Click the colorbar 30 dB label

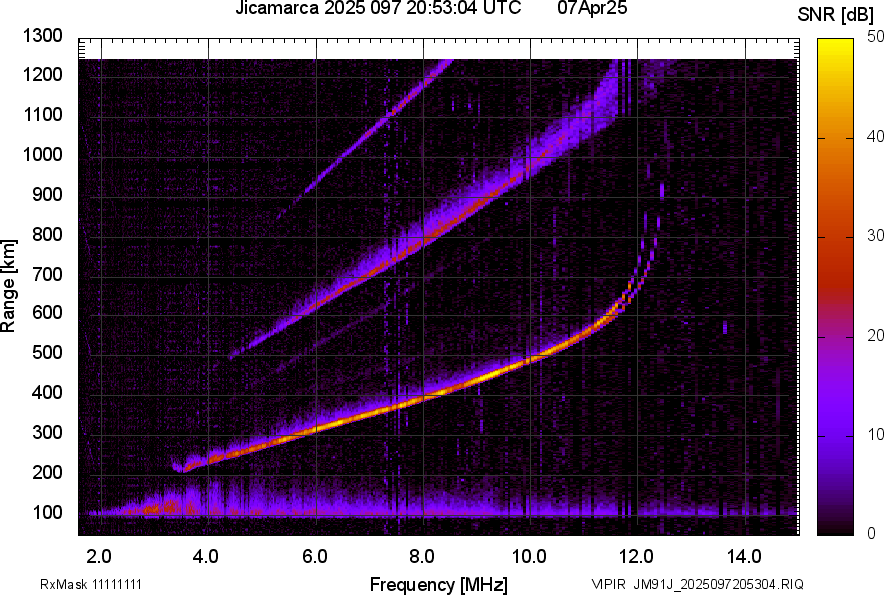(875, 235)
